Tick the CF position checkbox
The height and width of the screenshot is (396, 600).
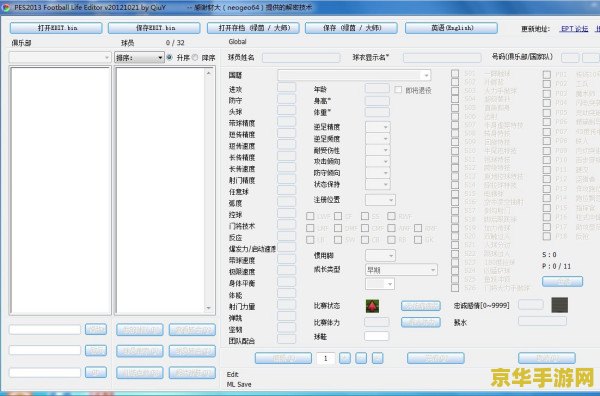point(338,217)
